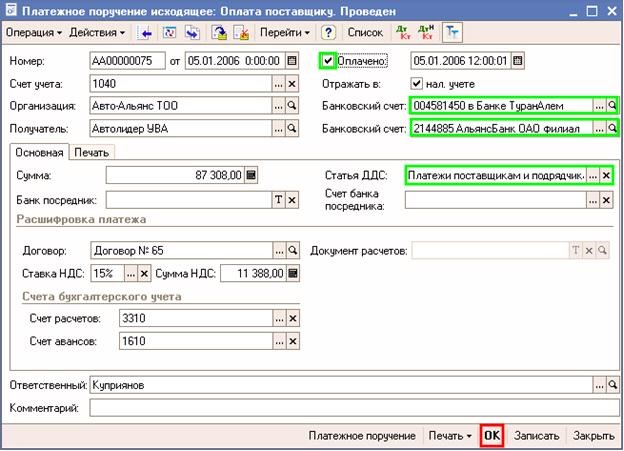
Task: Open selection list for Получатель field
Action: (x=278, y=129)
